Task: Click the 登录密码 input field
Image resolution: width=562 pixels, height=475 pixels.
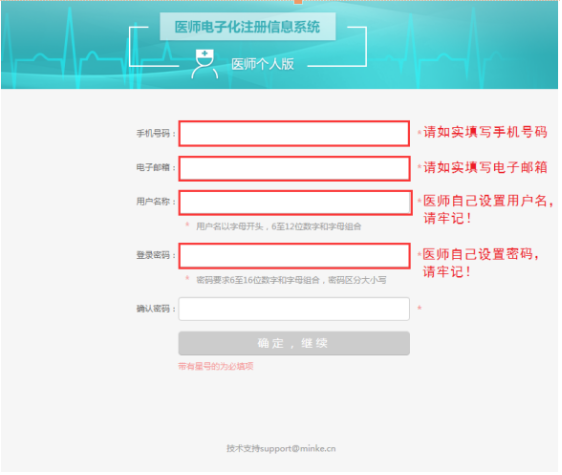Action: 294,256
